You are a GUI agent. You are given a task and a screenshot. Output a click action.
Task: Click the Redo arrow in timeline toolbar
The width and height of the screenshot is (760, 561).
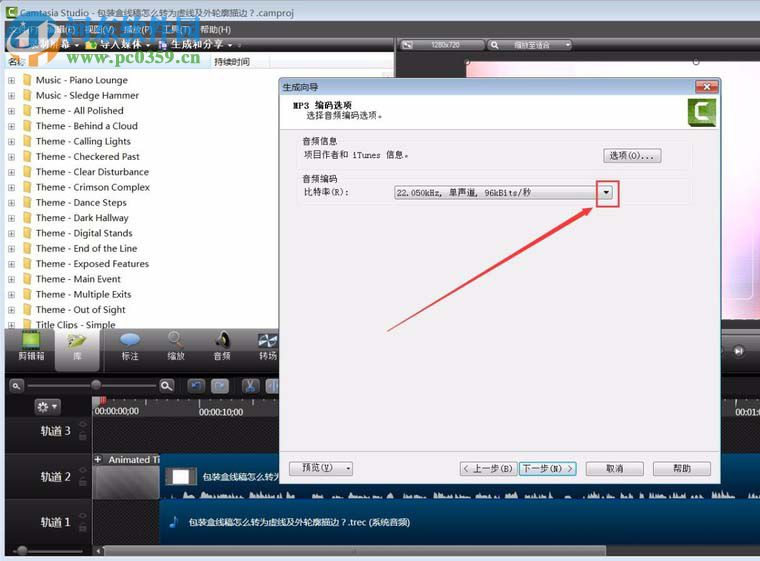220,386
